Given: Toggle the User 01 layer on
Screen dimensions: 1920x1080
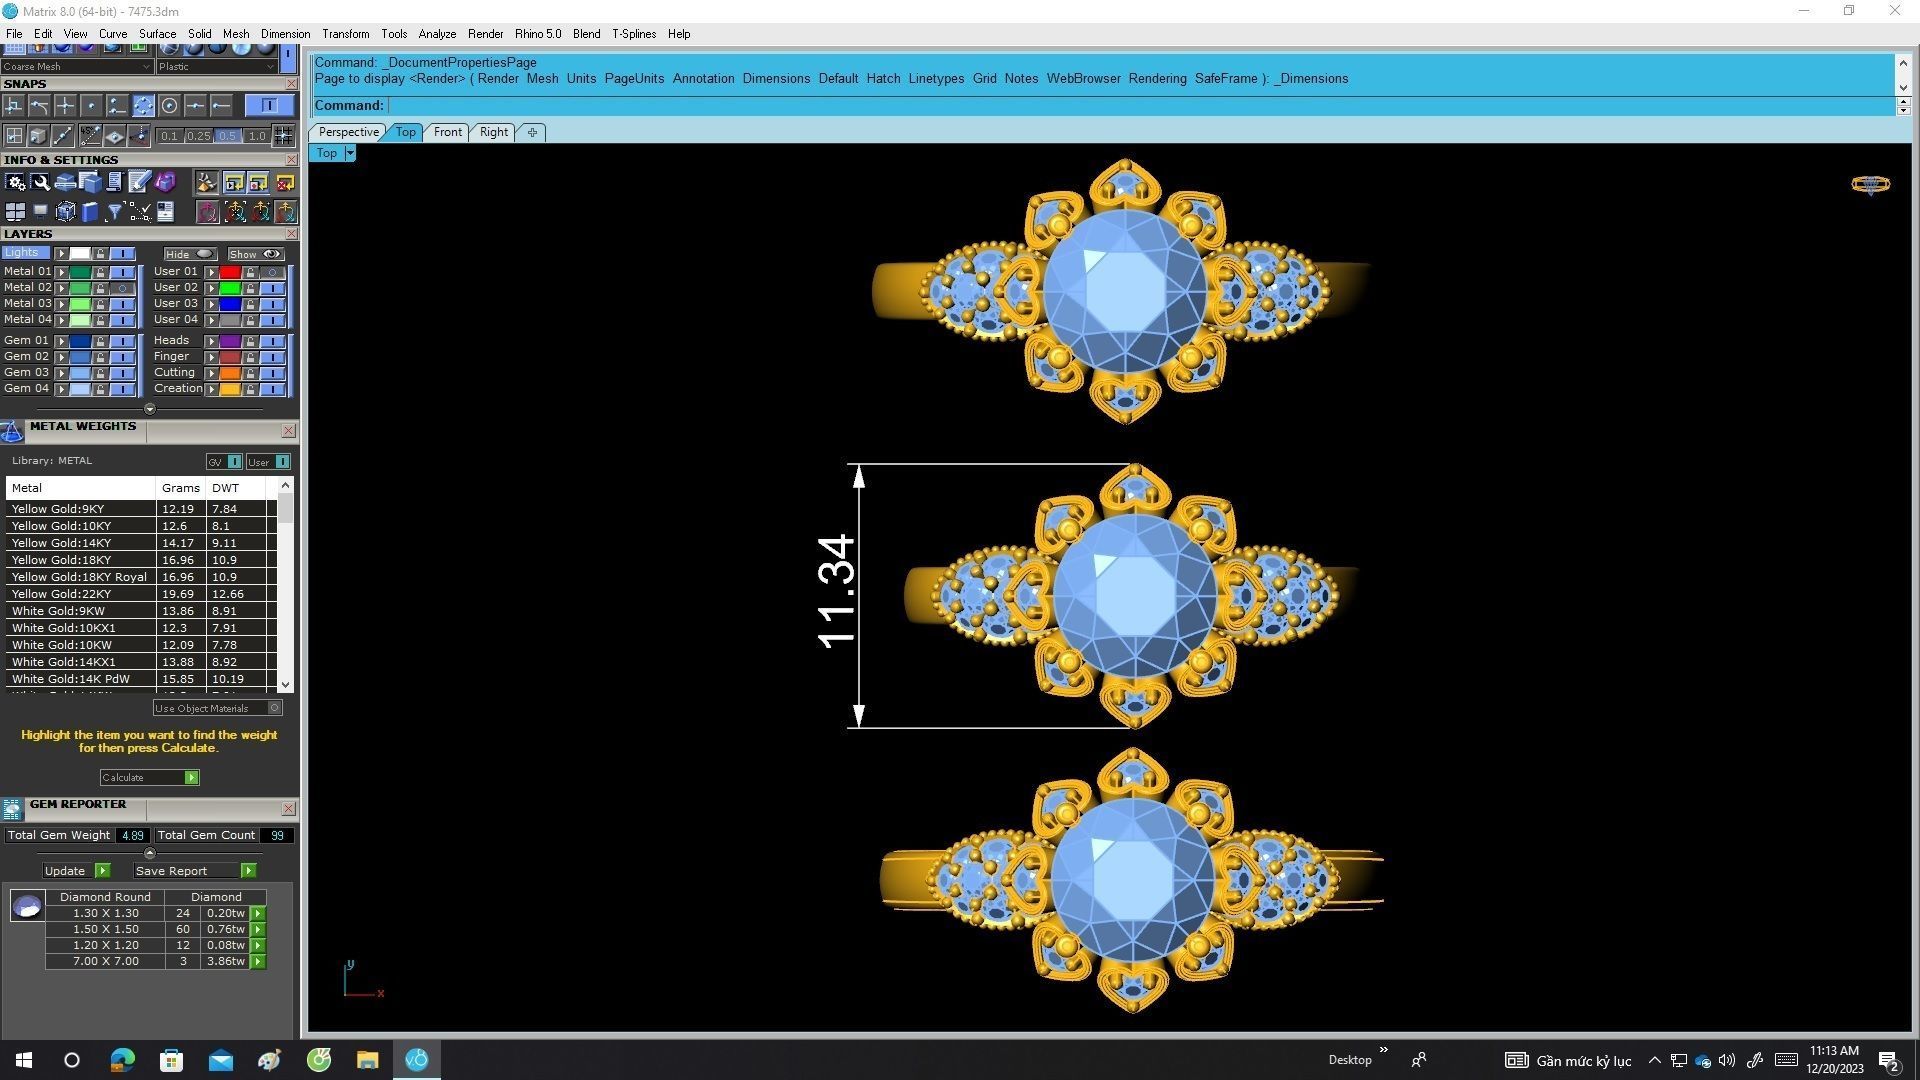Looking at the screenshot, I should [x=272, y=272].
